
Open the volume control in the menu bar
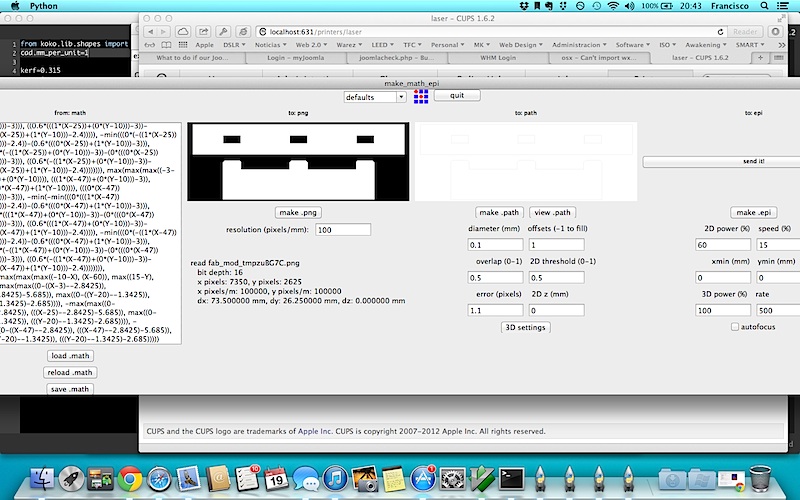coord(630,6)
